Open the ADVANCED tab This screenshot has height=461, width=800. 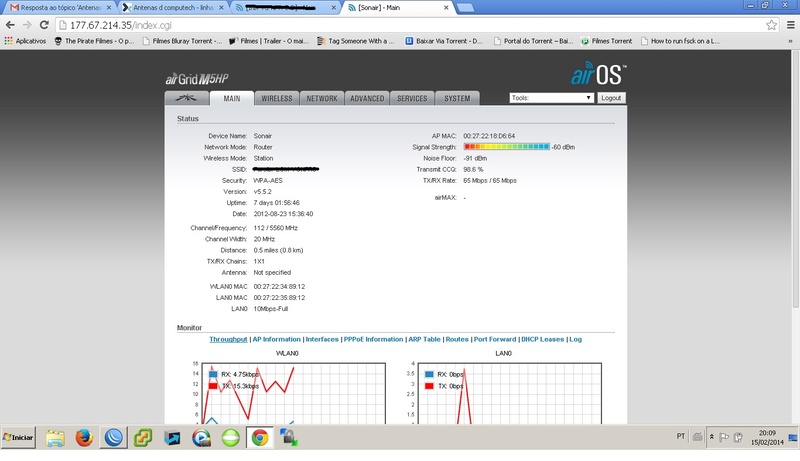pyautogui.click(x=367, y=98)
